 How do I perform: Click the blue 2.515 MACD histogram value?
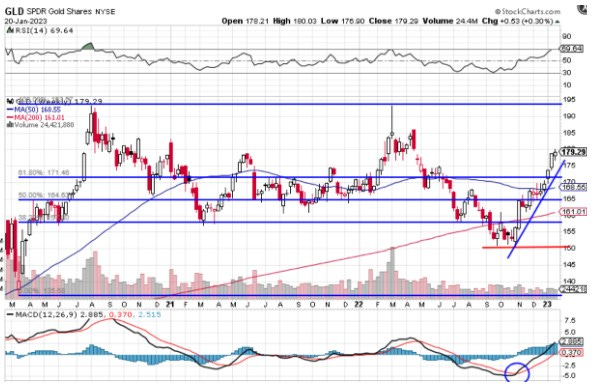coord(149,314)
